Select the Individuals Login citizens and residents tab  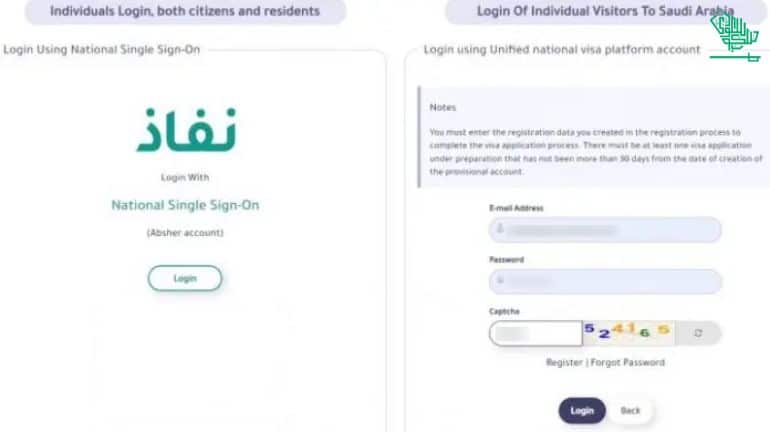click(185, 12)
